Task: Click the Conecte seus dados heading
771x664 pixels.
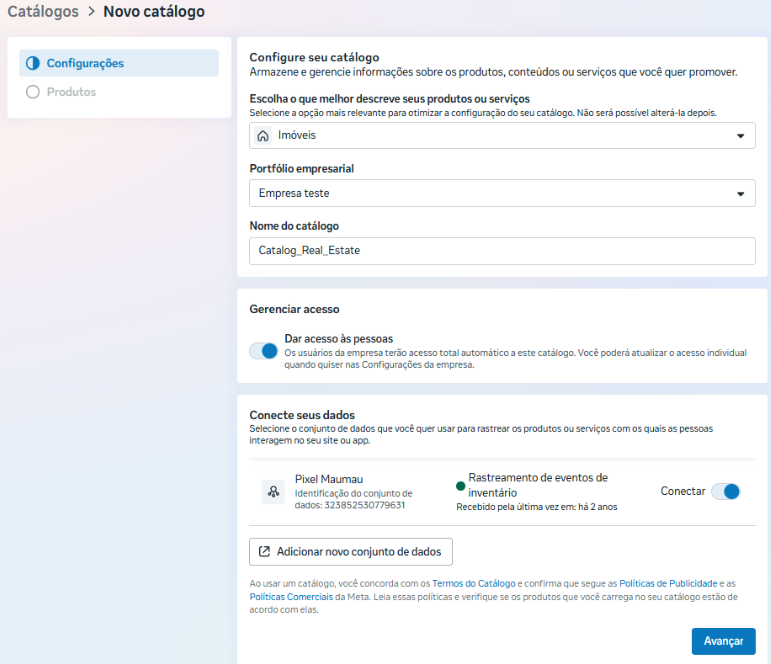Action: [x=302, y=415]
